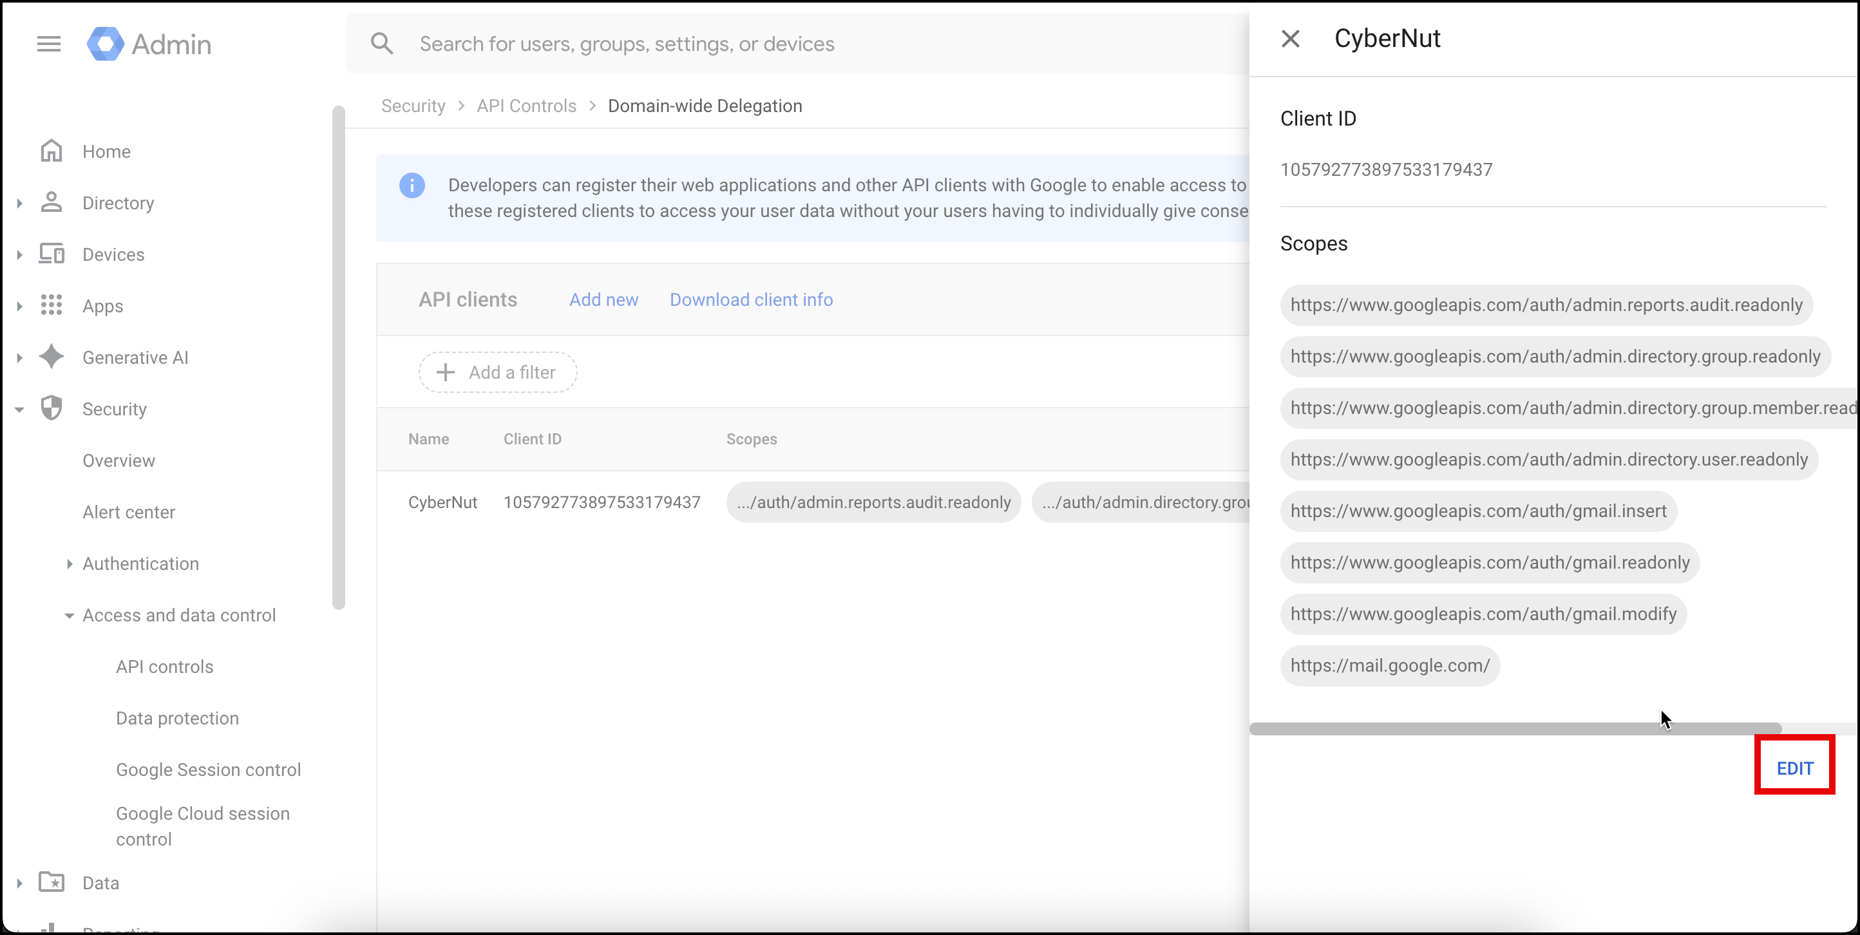The height and width of the screenshot is (935, 1860).
Task: Expand the Generative AI section arrow
Action: (19, 358)
